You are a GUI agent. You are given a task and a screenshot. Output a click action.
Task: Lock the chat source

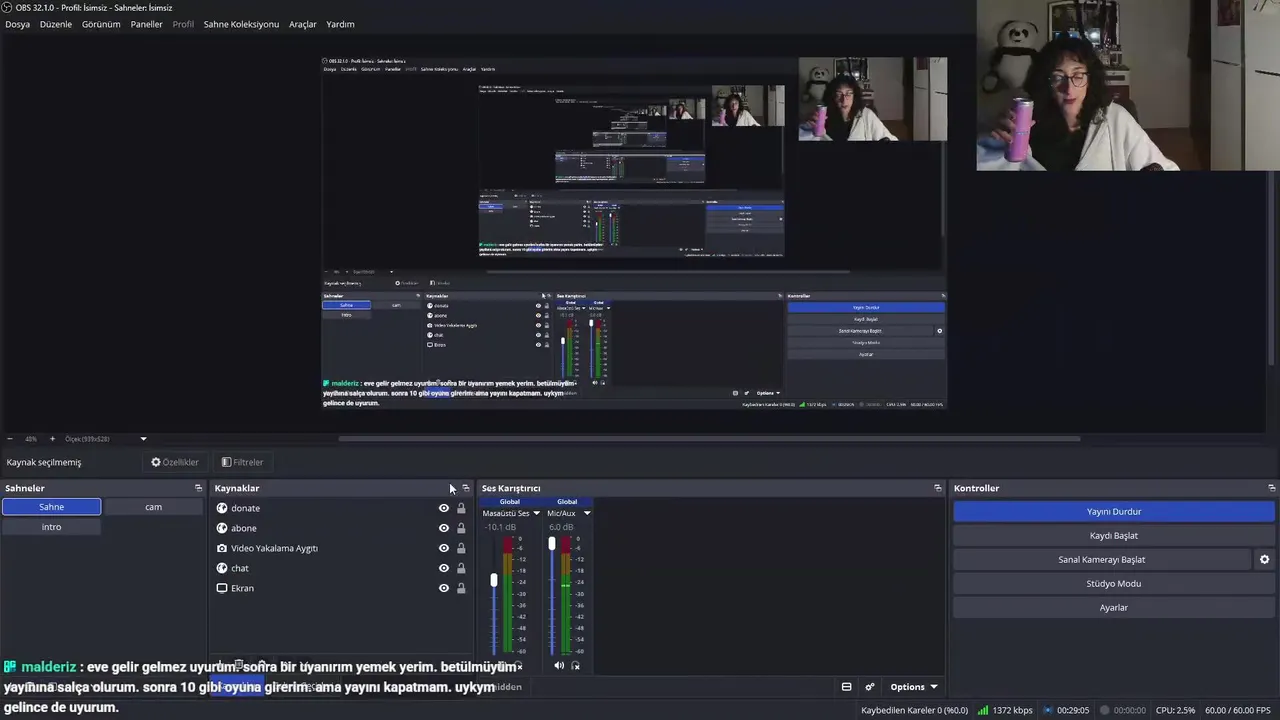461,568
